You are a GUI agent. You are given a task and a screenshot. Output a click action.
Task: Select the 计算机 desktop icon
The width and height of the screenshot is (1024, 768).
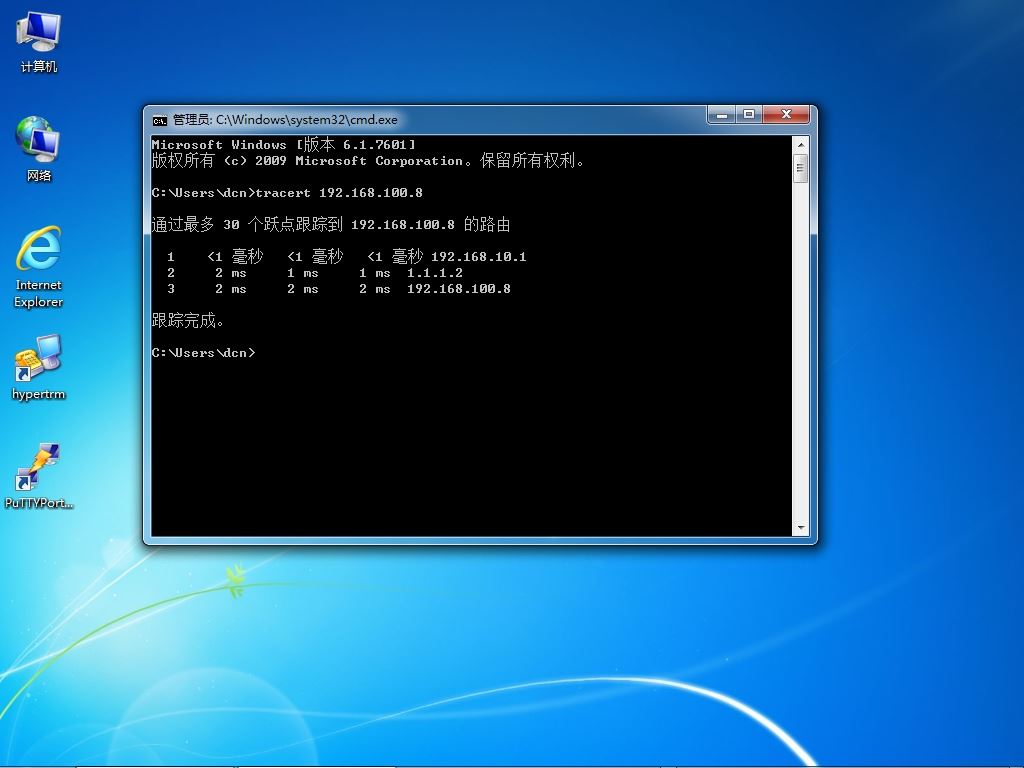point(39,42)
